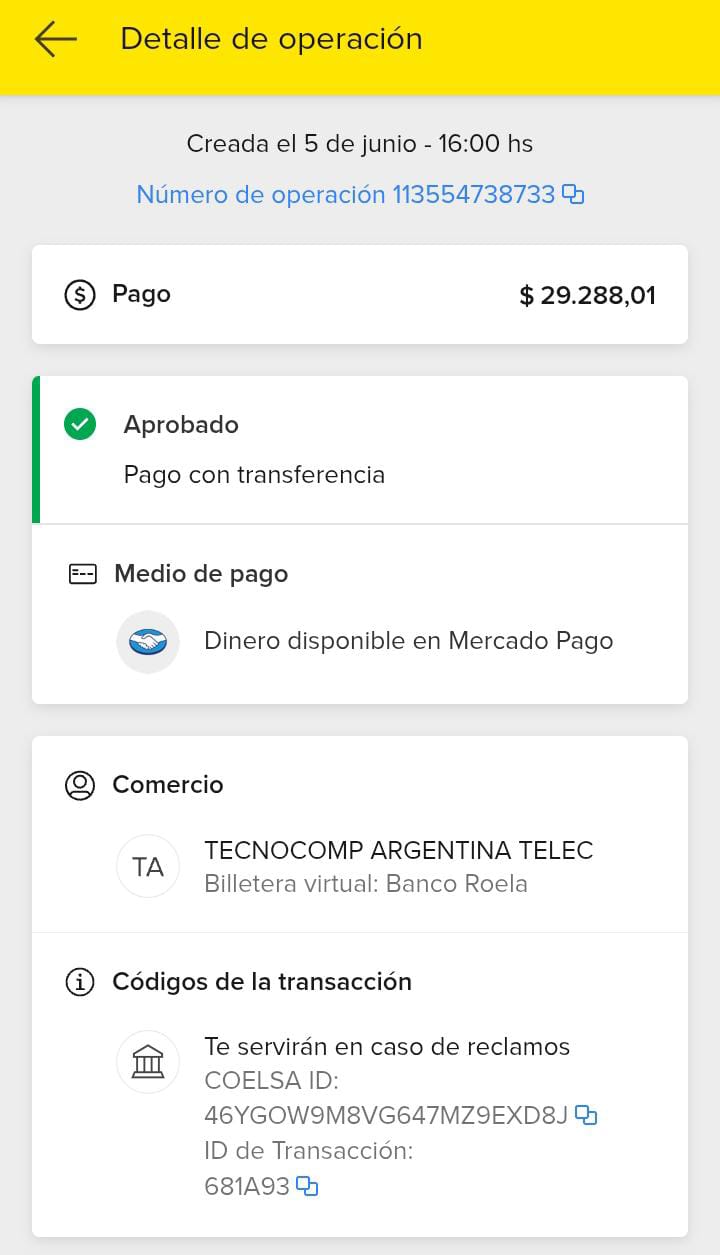Tap the TA merchant avatar

pyautogui.click(x=148, y=866)
